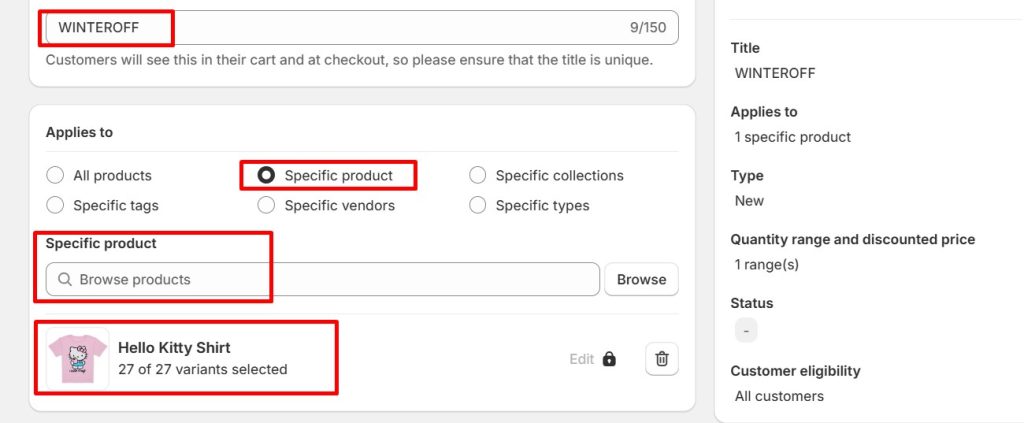Click the 1 range(s) summary text
The height and width of the screenshot is (423, 1024).
(767, 265)
